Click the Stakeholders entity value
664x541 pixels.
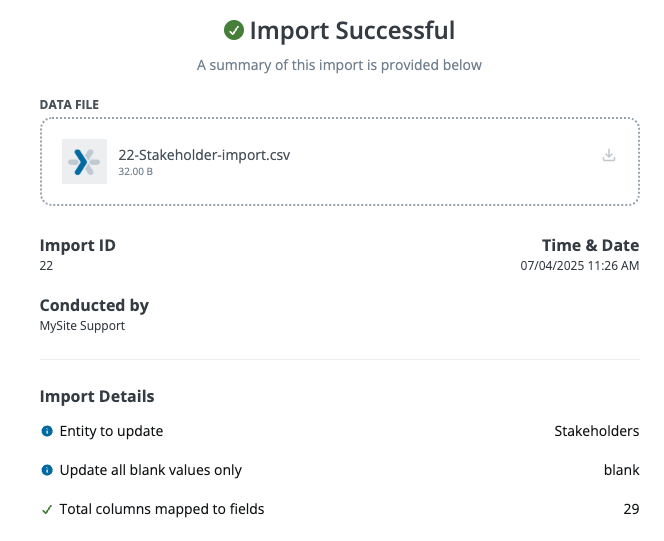597,431
